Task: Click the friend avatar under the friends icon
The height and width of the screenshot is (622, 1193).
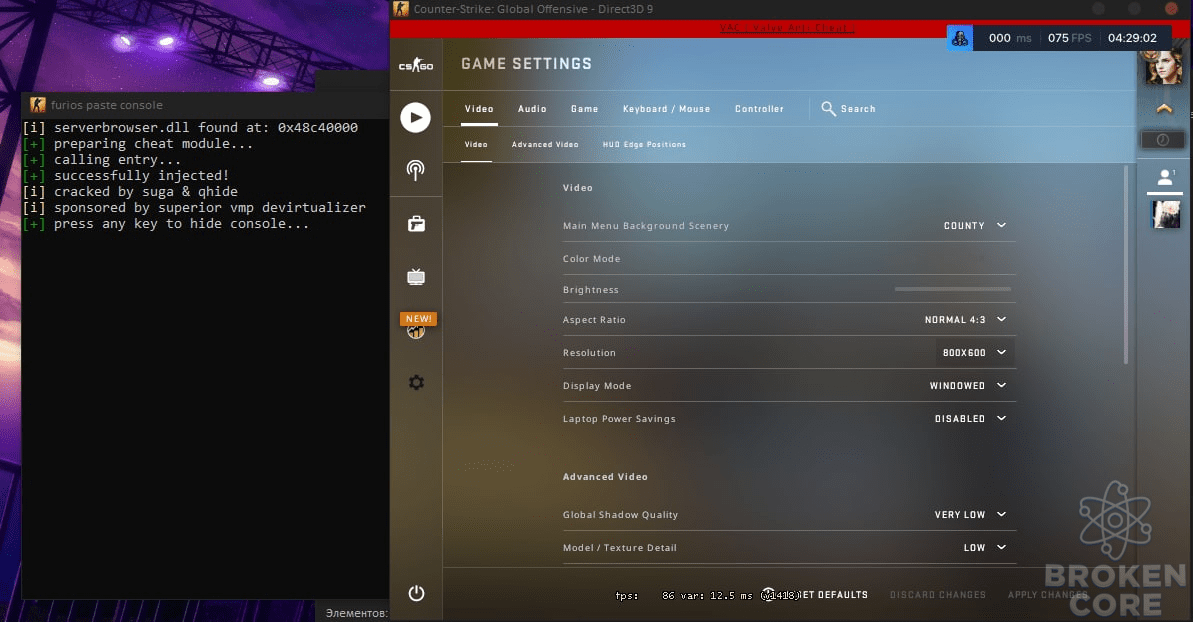Action: [1166, 214]
